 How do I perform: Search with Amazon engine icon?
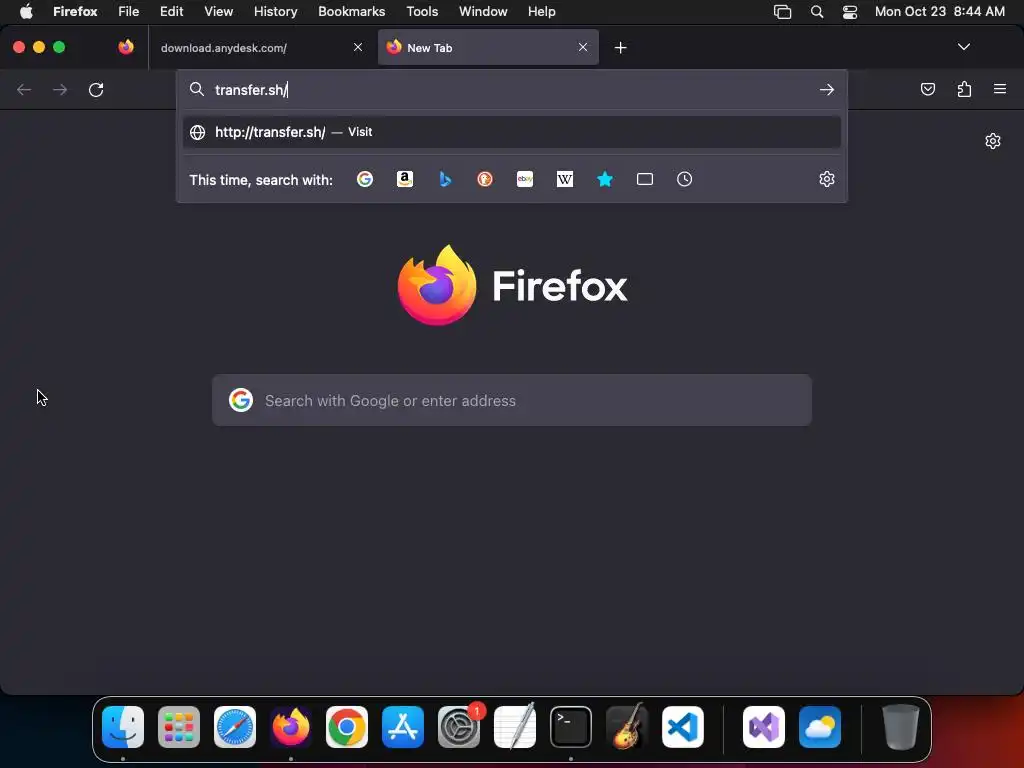(405, 179)
